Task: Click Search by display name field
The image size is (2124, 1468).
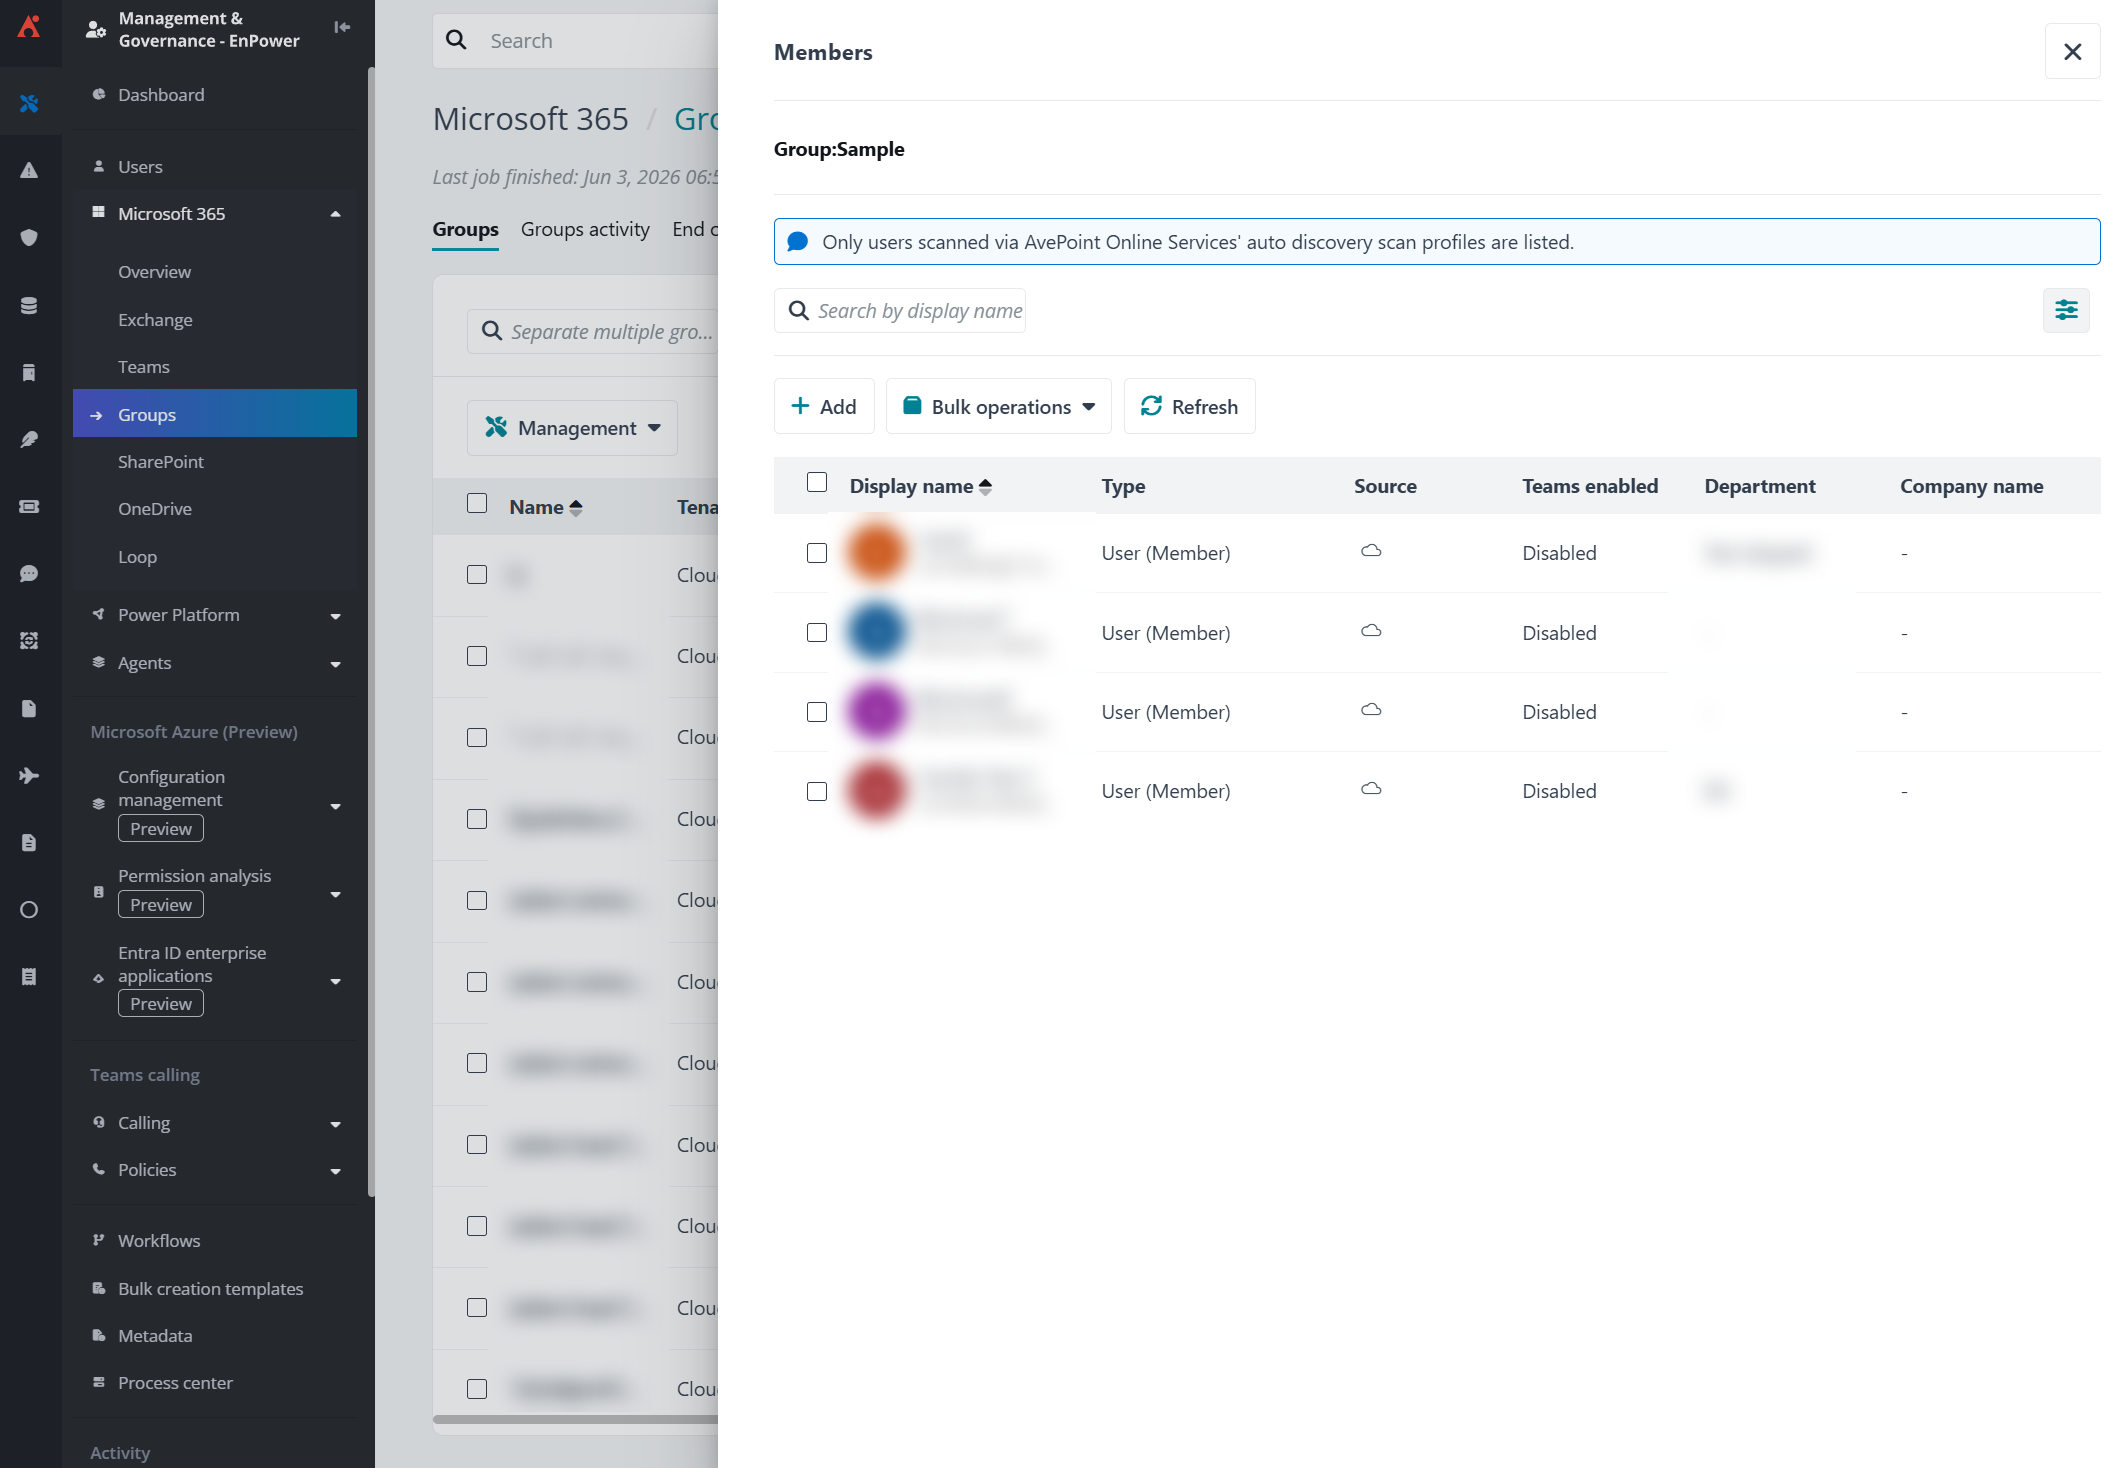Action: click(x=900, y=310)
